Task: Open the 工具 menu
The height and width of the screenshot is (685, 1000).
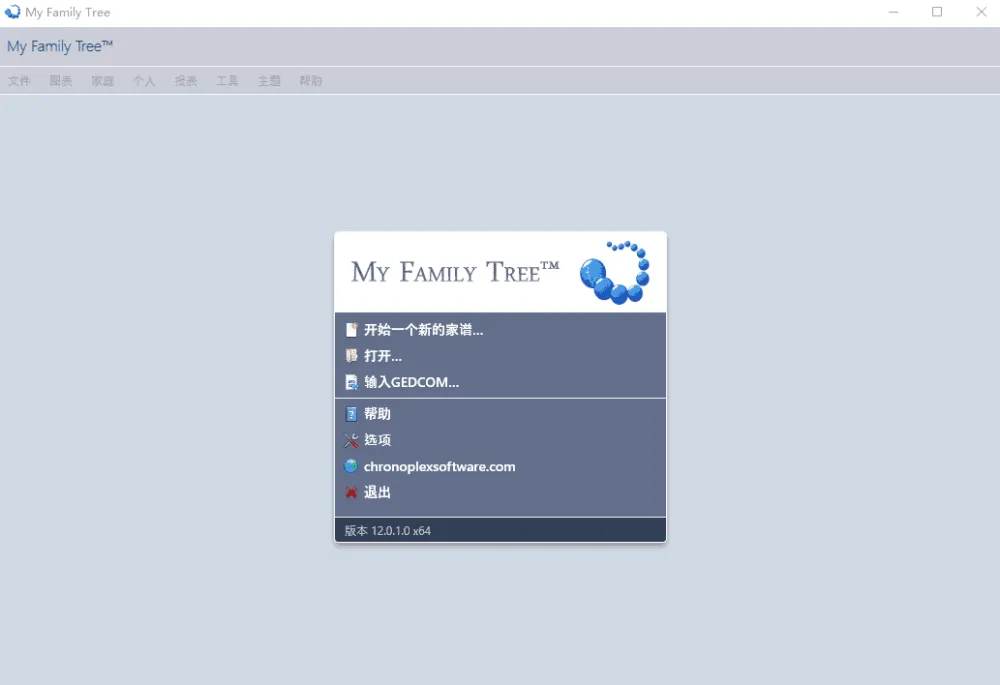Action: (227, 80)
